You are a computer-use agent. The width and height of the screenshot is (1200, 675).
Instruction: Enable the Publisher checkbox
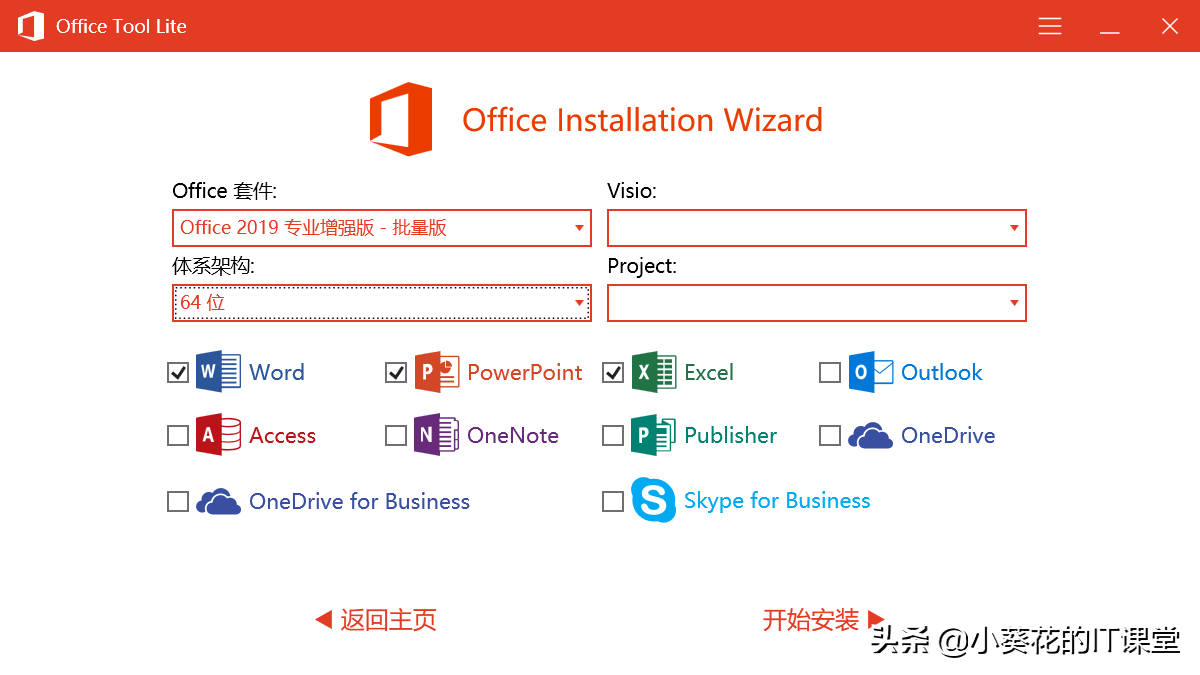613,436
